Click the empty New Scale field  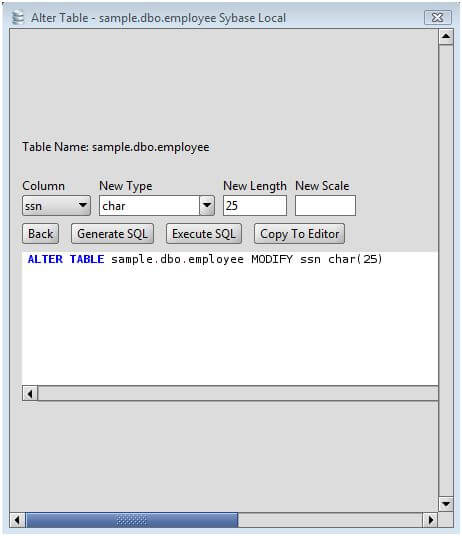[325, 206]
